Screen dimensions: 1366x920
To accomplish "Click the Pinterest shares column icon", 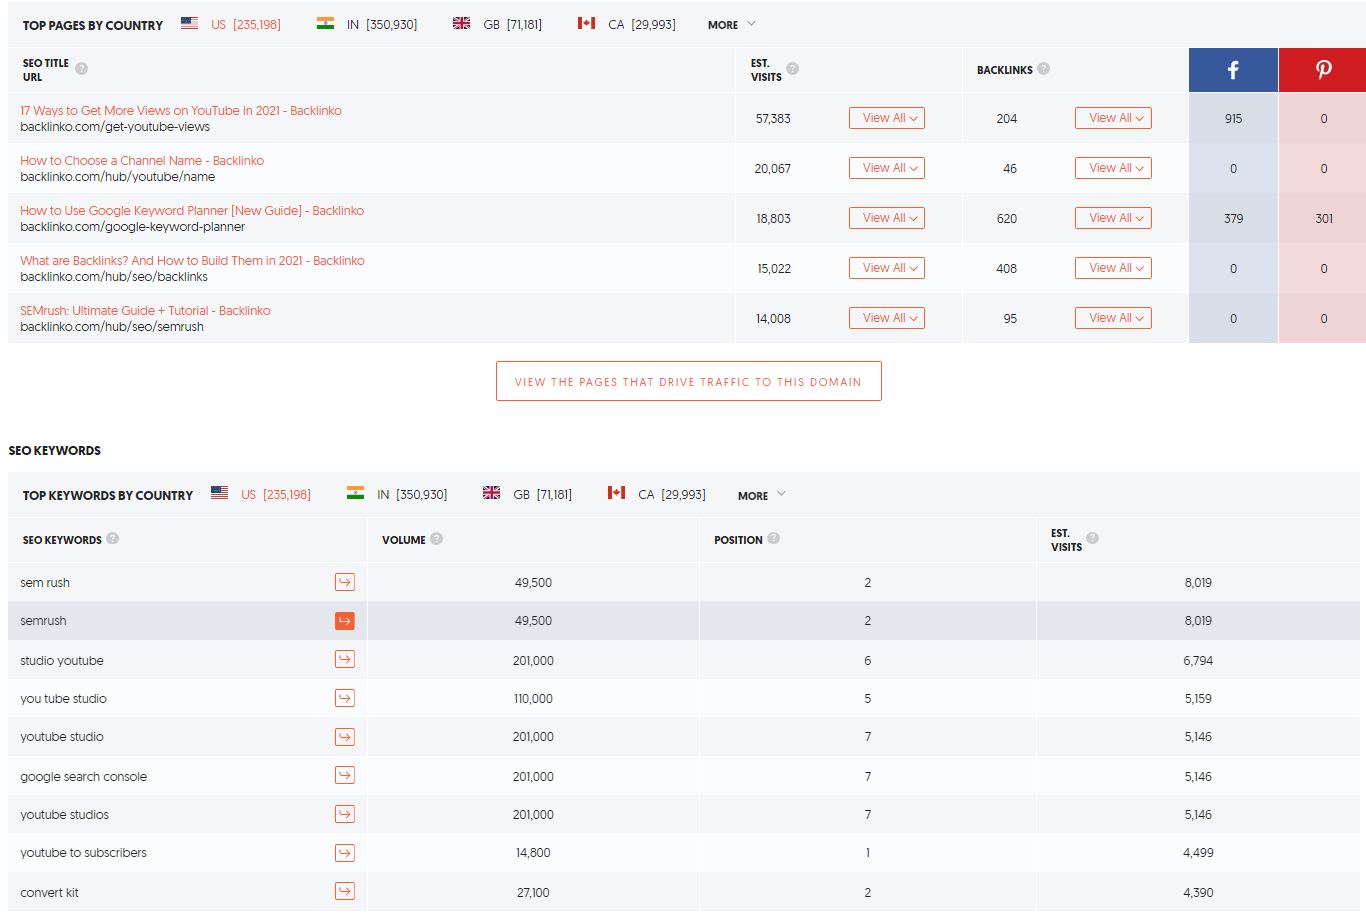I will pyautogui.click(x=1323, y=70).
